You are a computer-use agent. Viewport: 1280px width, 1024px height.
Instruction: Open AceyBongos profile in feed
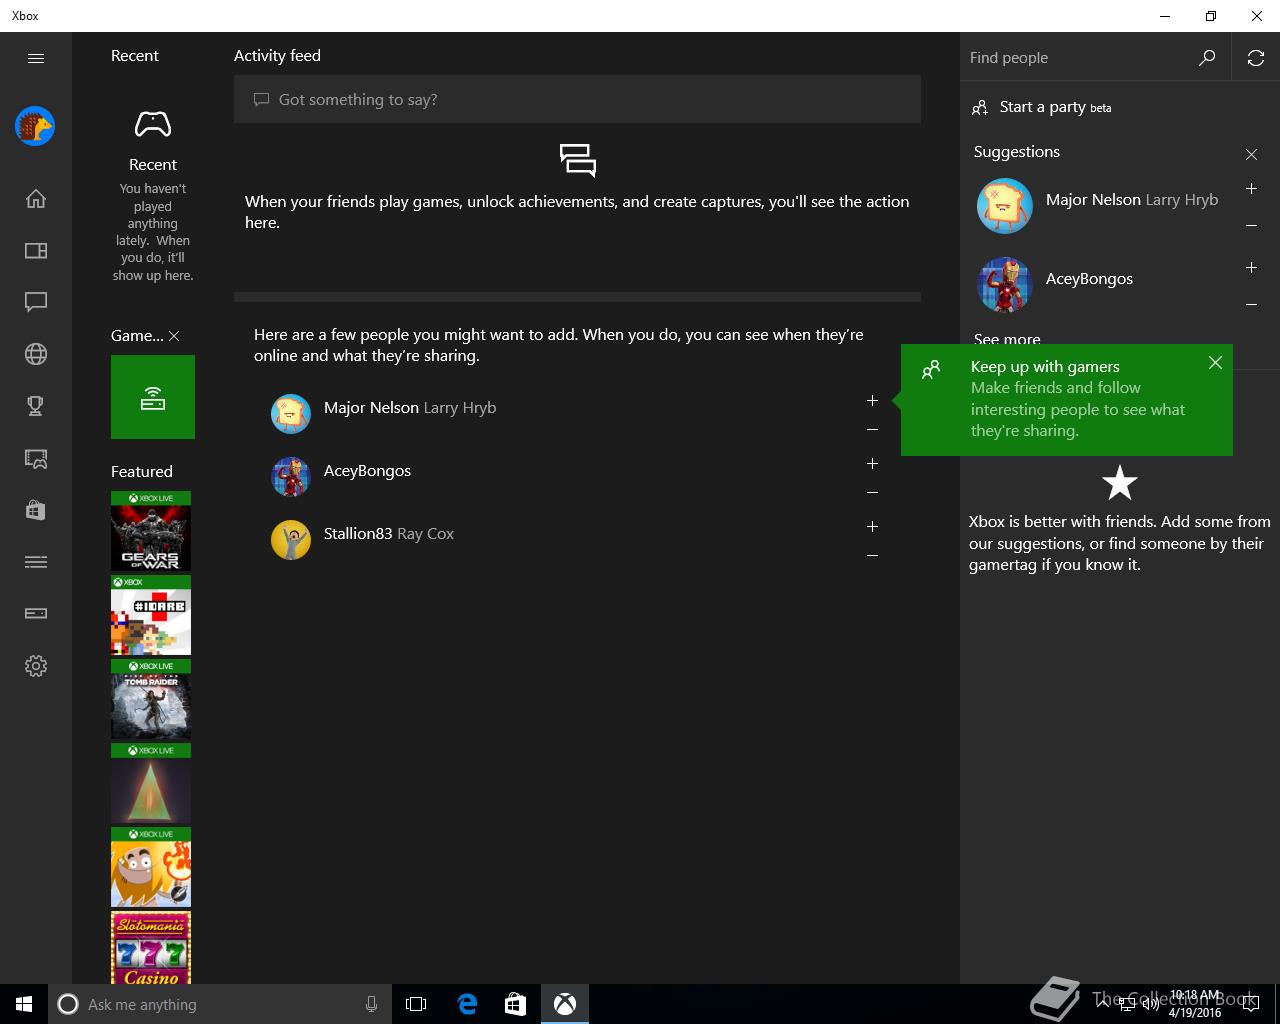[341, 477]
